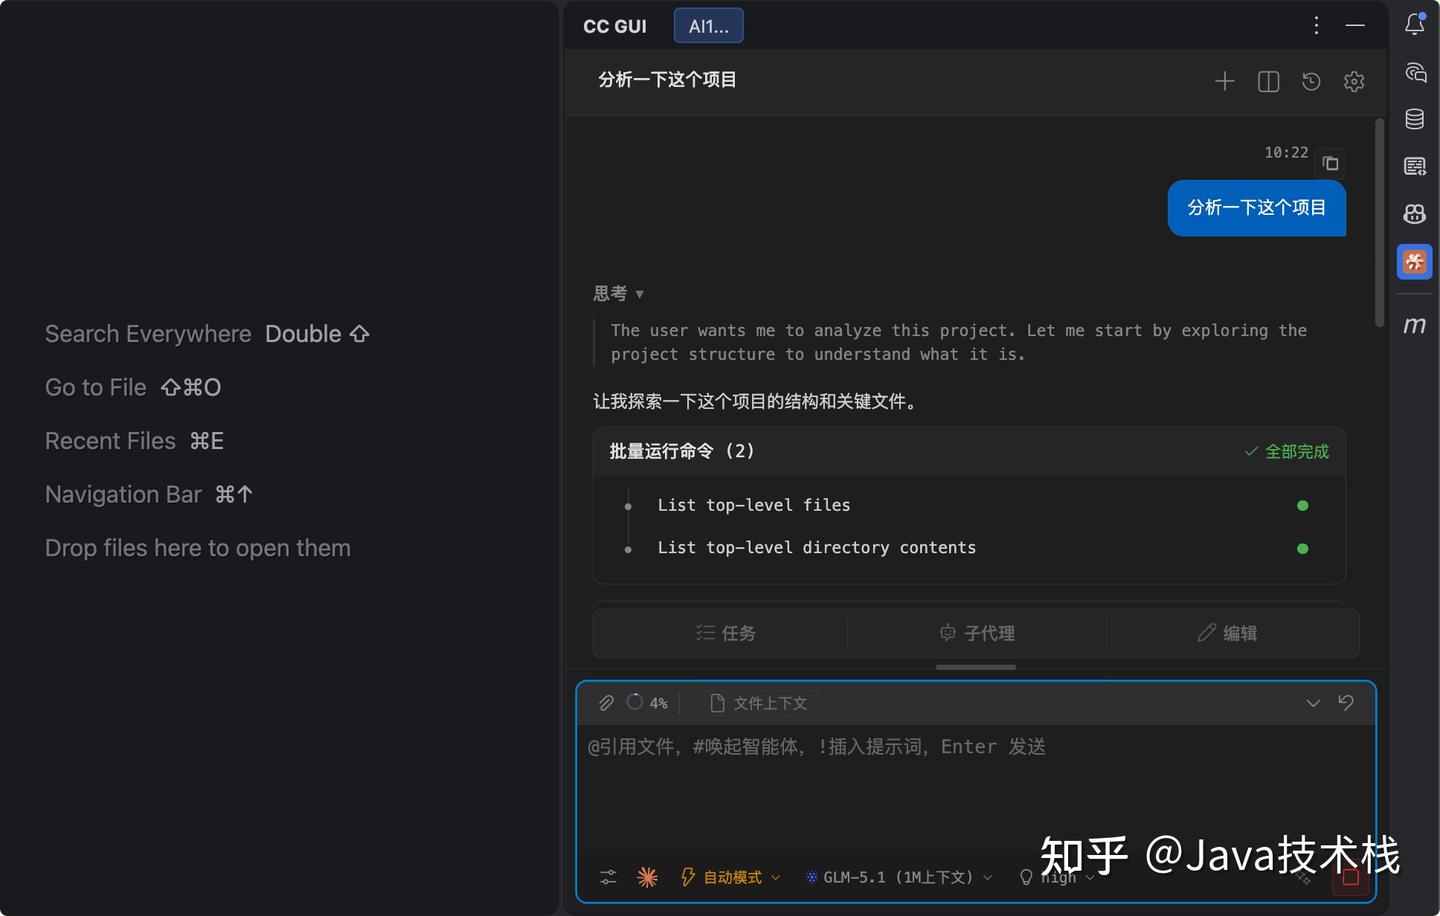Open the reasoning effort 'high' dropdown
This screenshot has width=1440, height=916.
(1056, 877)
